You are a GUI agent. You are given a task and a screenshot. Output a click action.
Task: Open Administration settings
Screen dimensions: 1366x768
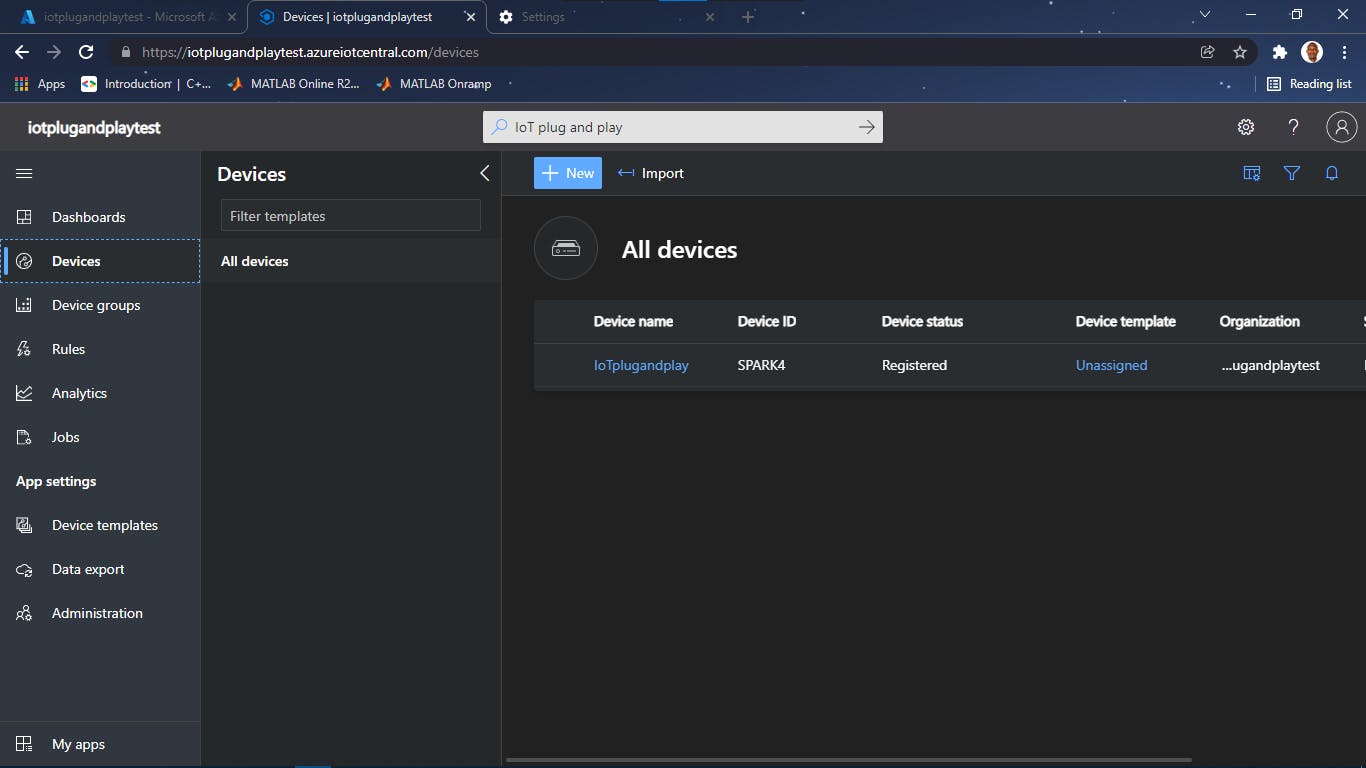(x=100, y=613)
